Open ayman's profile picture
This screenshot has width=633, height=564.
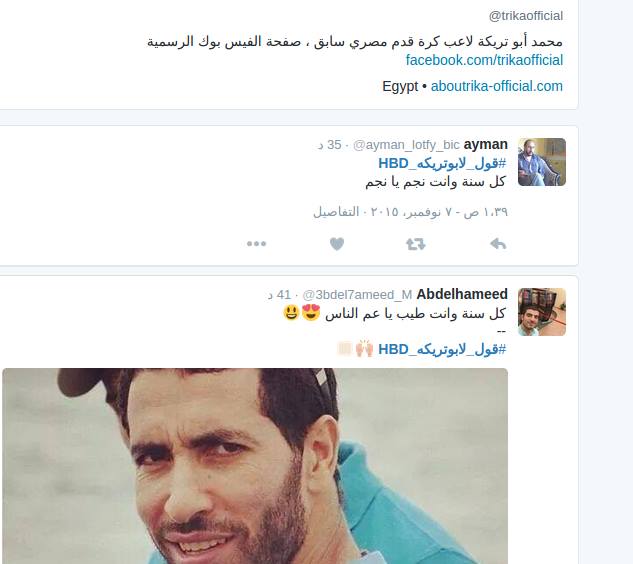[542, 162]
